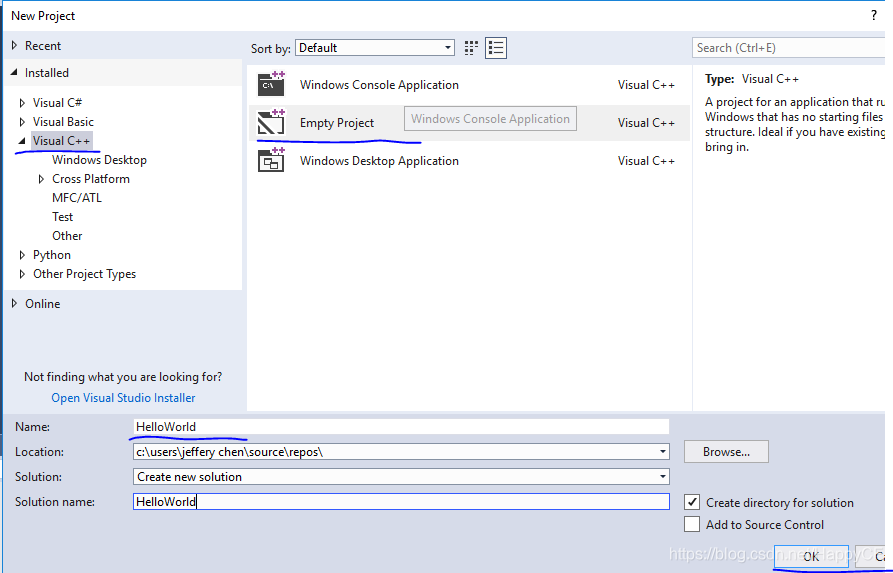Image resolution: width=893 pixels, height=573 pixels.
Task: Expand the Python node arrow
Action: [22, 255]
